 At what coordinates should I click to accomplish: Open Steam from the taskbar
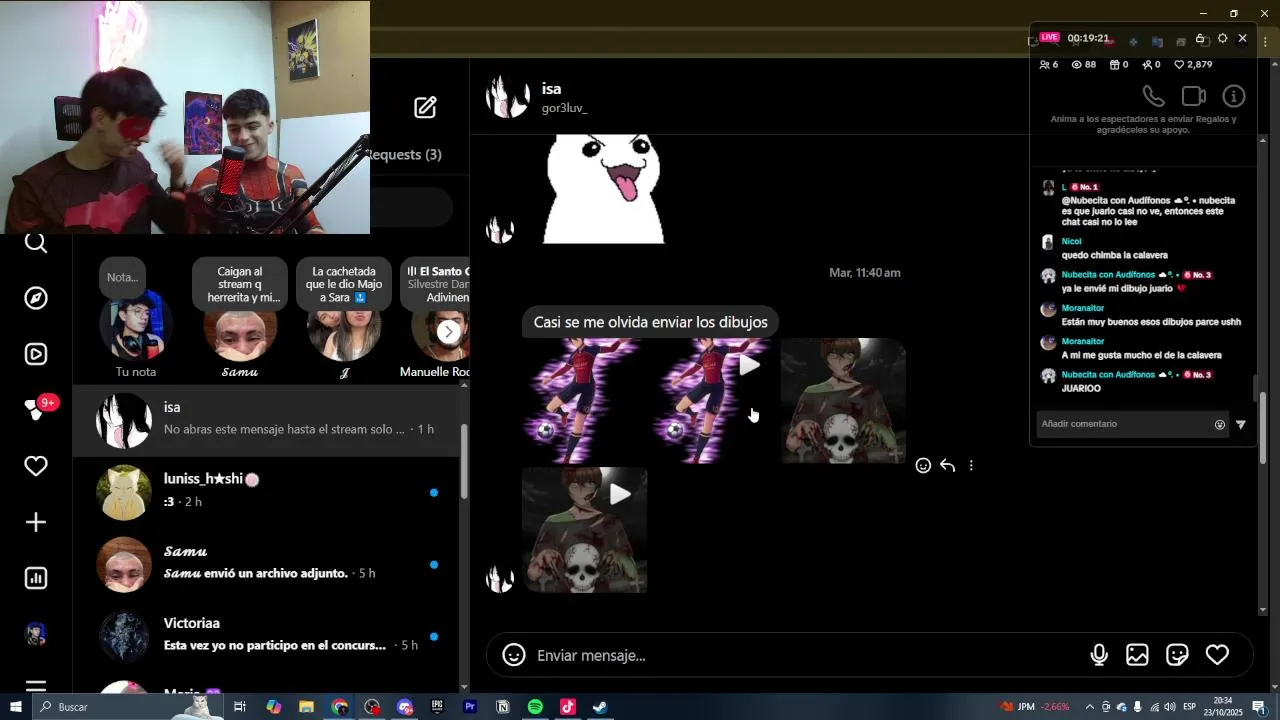point(600,707)
